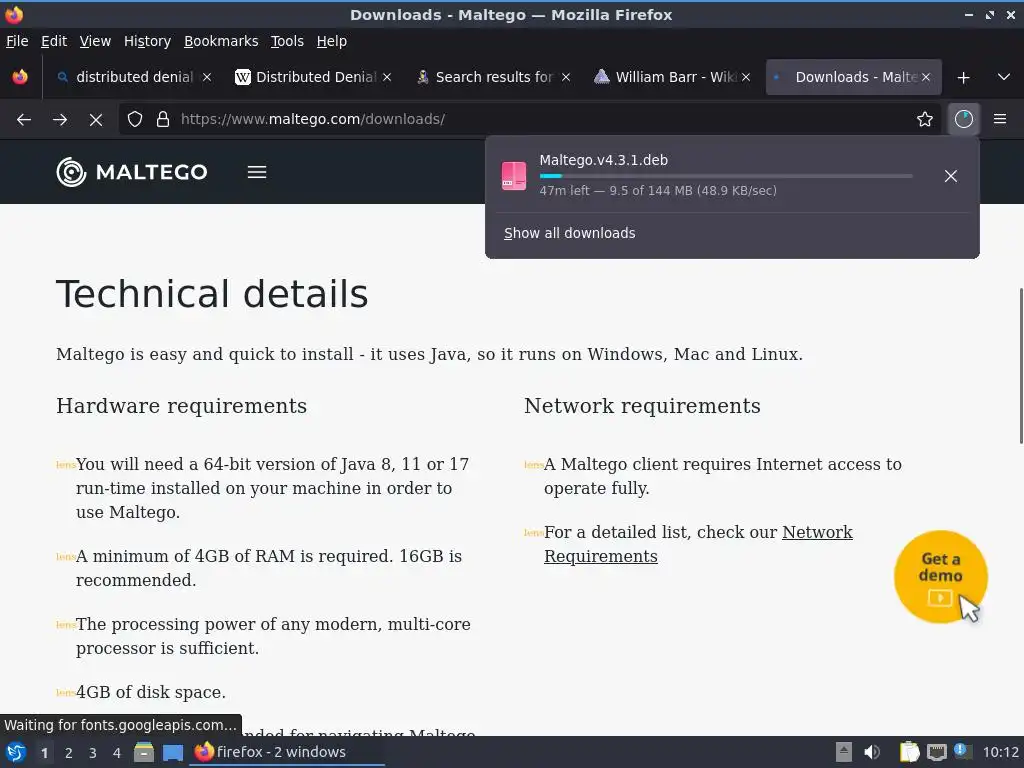Screen dimensions: 1024x768
Task: Go forward using the forward arrow
Action: (x=60, y=120)
